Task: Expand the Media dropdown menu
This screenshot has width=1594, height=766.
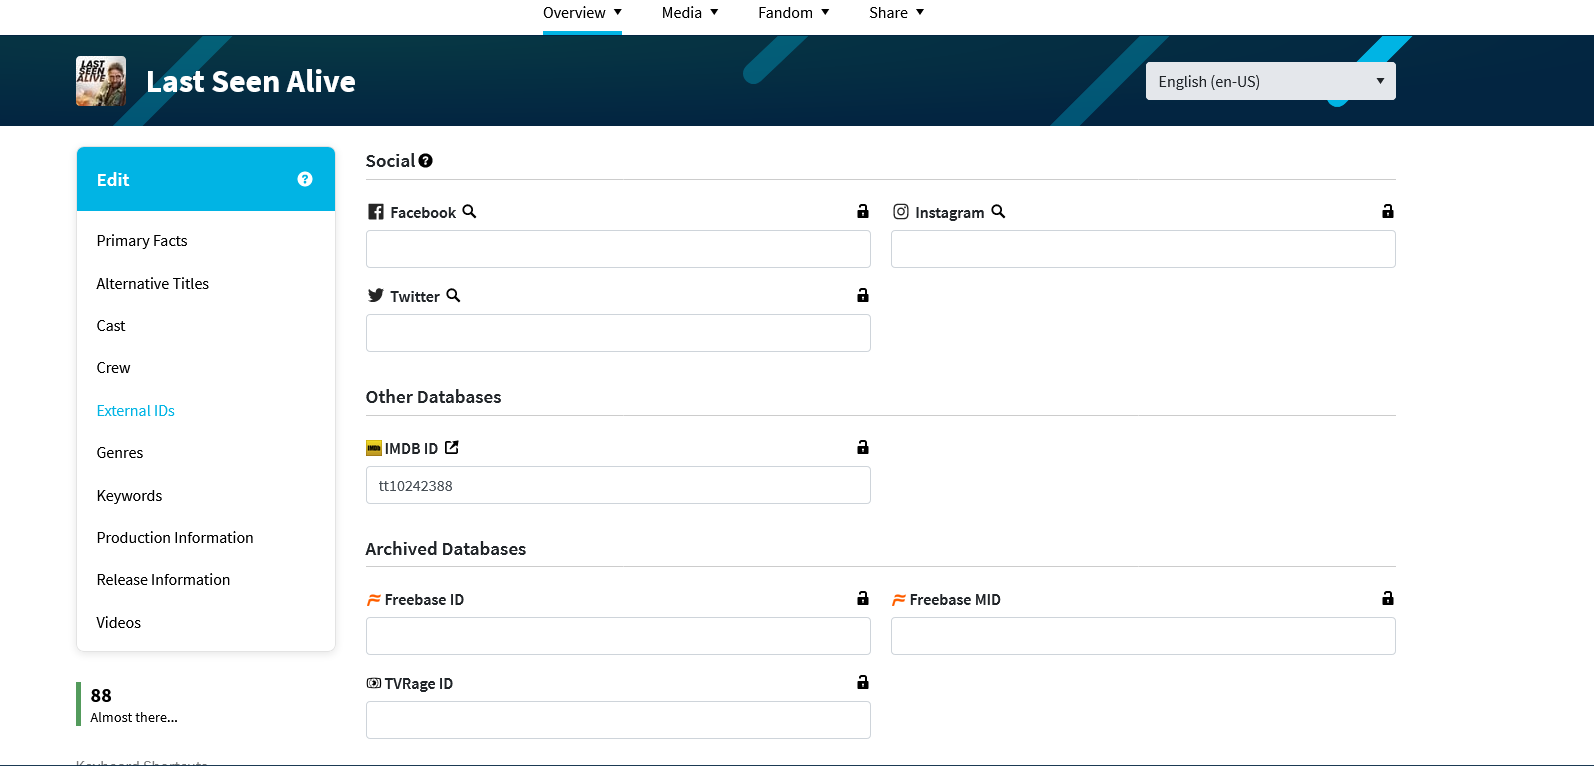Action: point(690,13)
